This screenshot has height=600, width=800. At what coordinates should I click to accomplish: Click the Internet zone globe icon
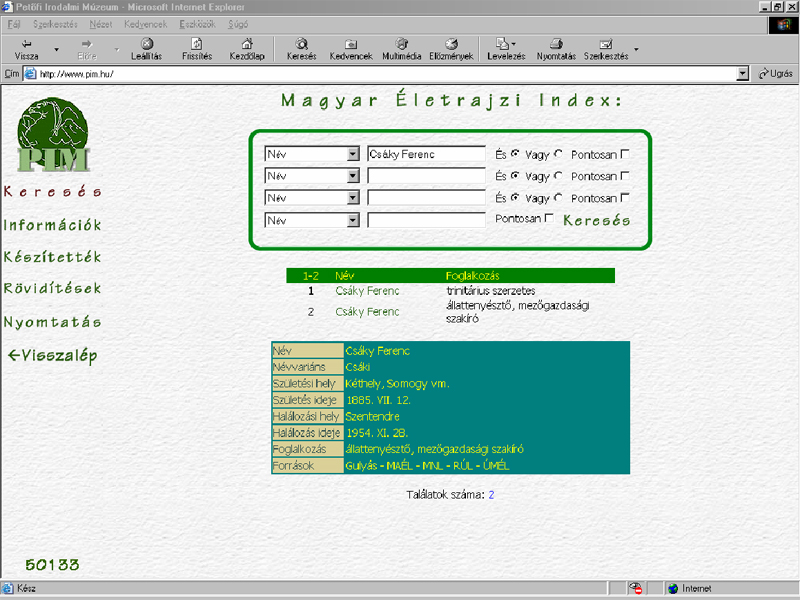673,588
